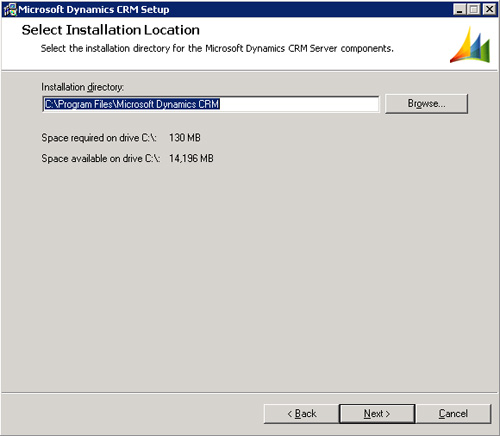Open the Browse folder dialog
The width and height of the screenshot is (500, 436).
tap(426, 104)
